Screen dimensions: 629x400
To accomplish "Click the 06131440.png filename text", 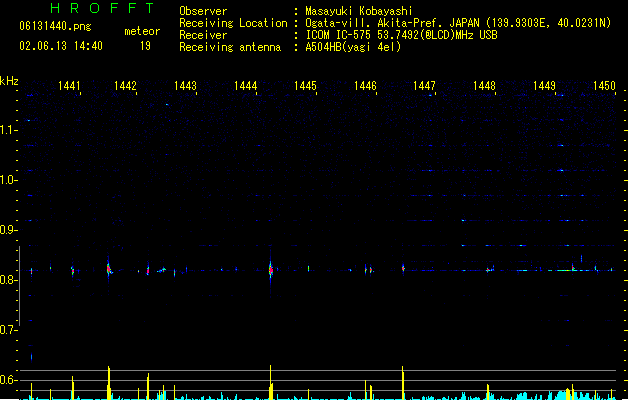I will pyautogui.click(x=55, y=26).
